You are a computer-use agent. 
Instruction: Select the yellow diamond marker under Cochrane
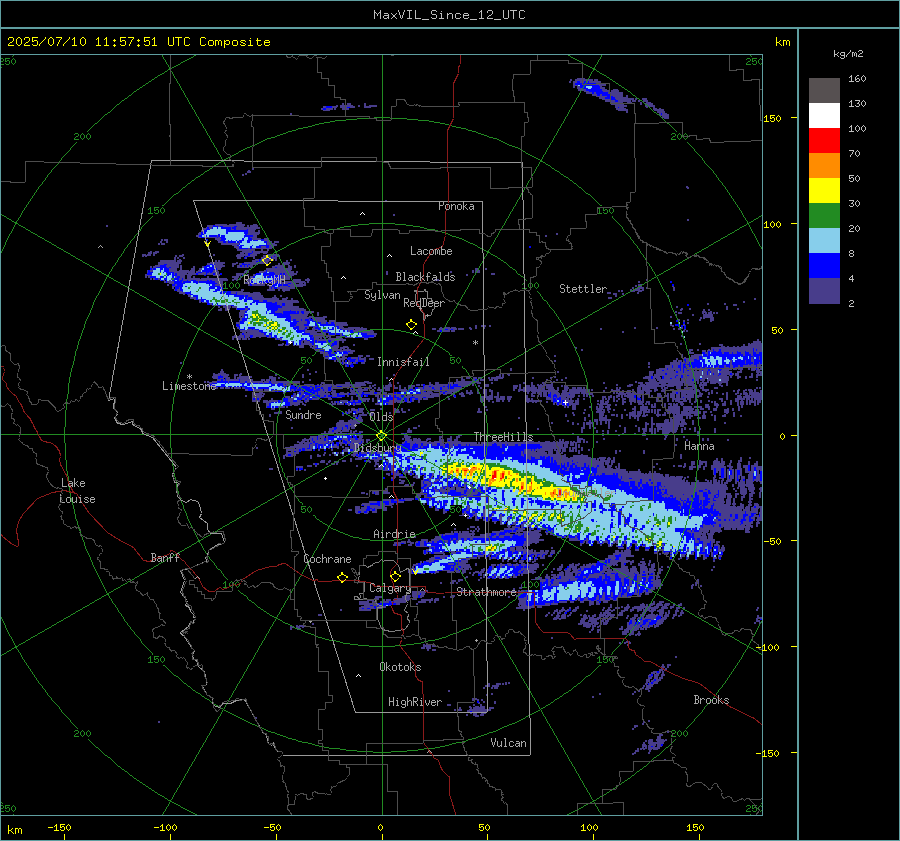342,577
